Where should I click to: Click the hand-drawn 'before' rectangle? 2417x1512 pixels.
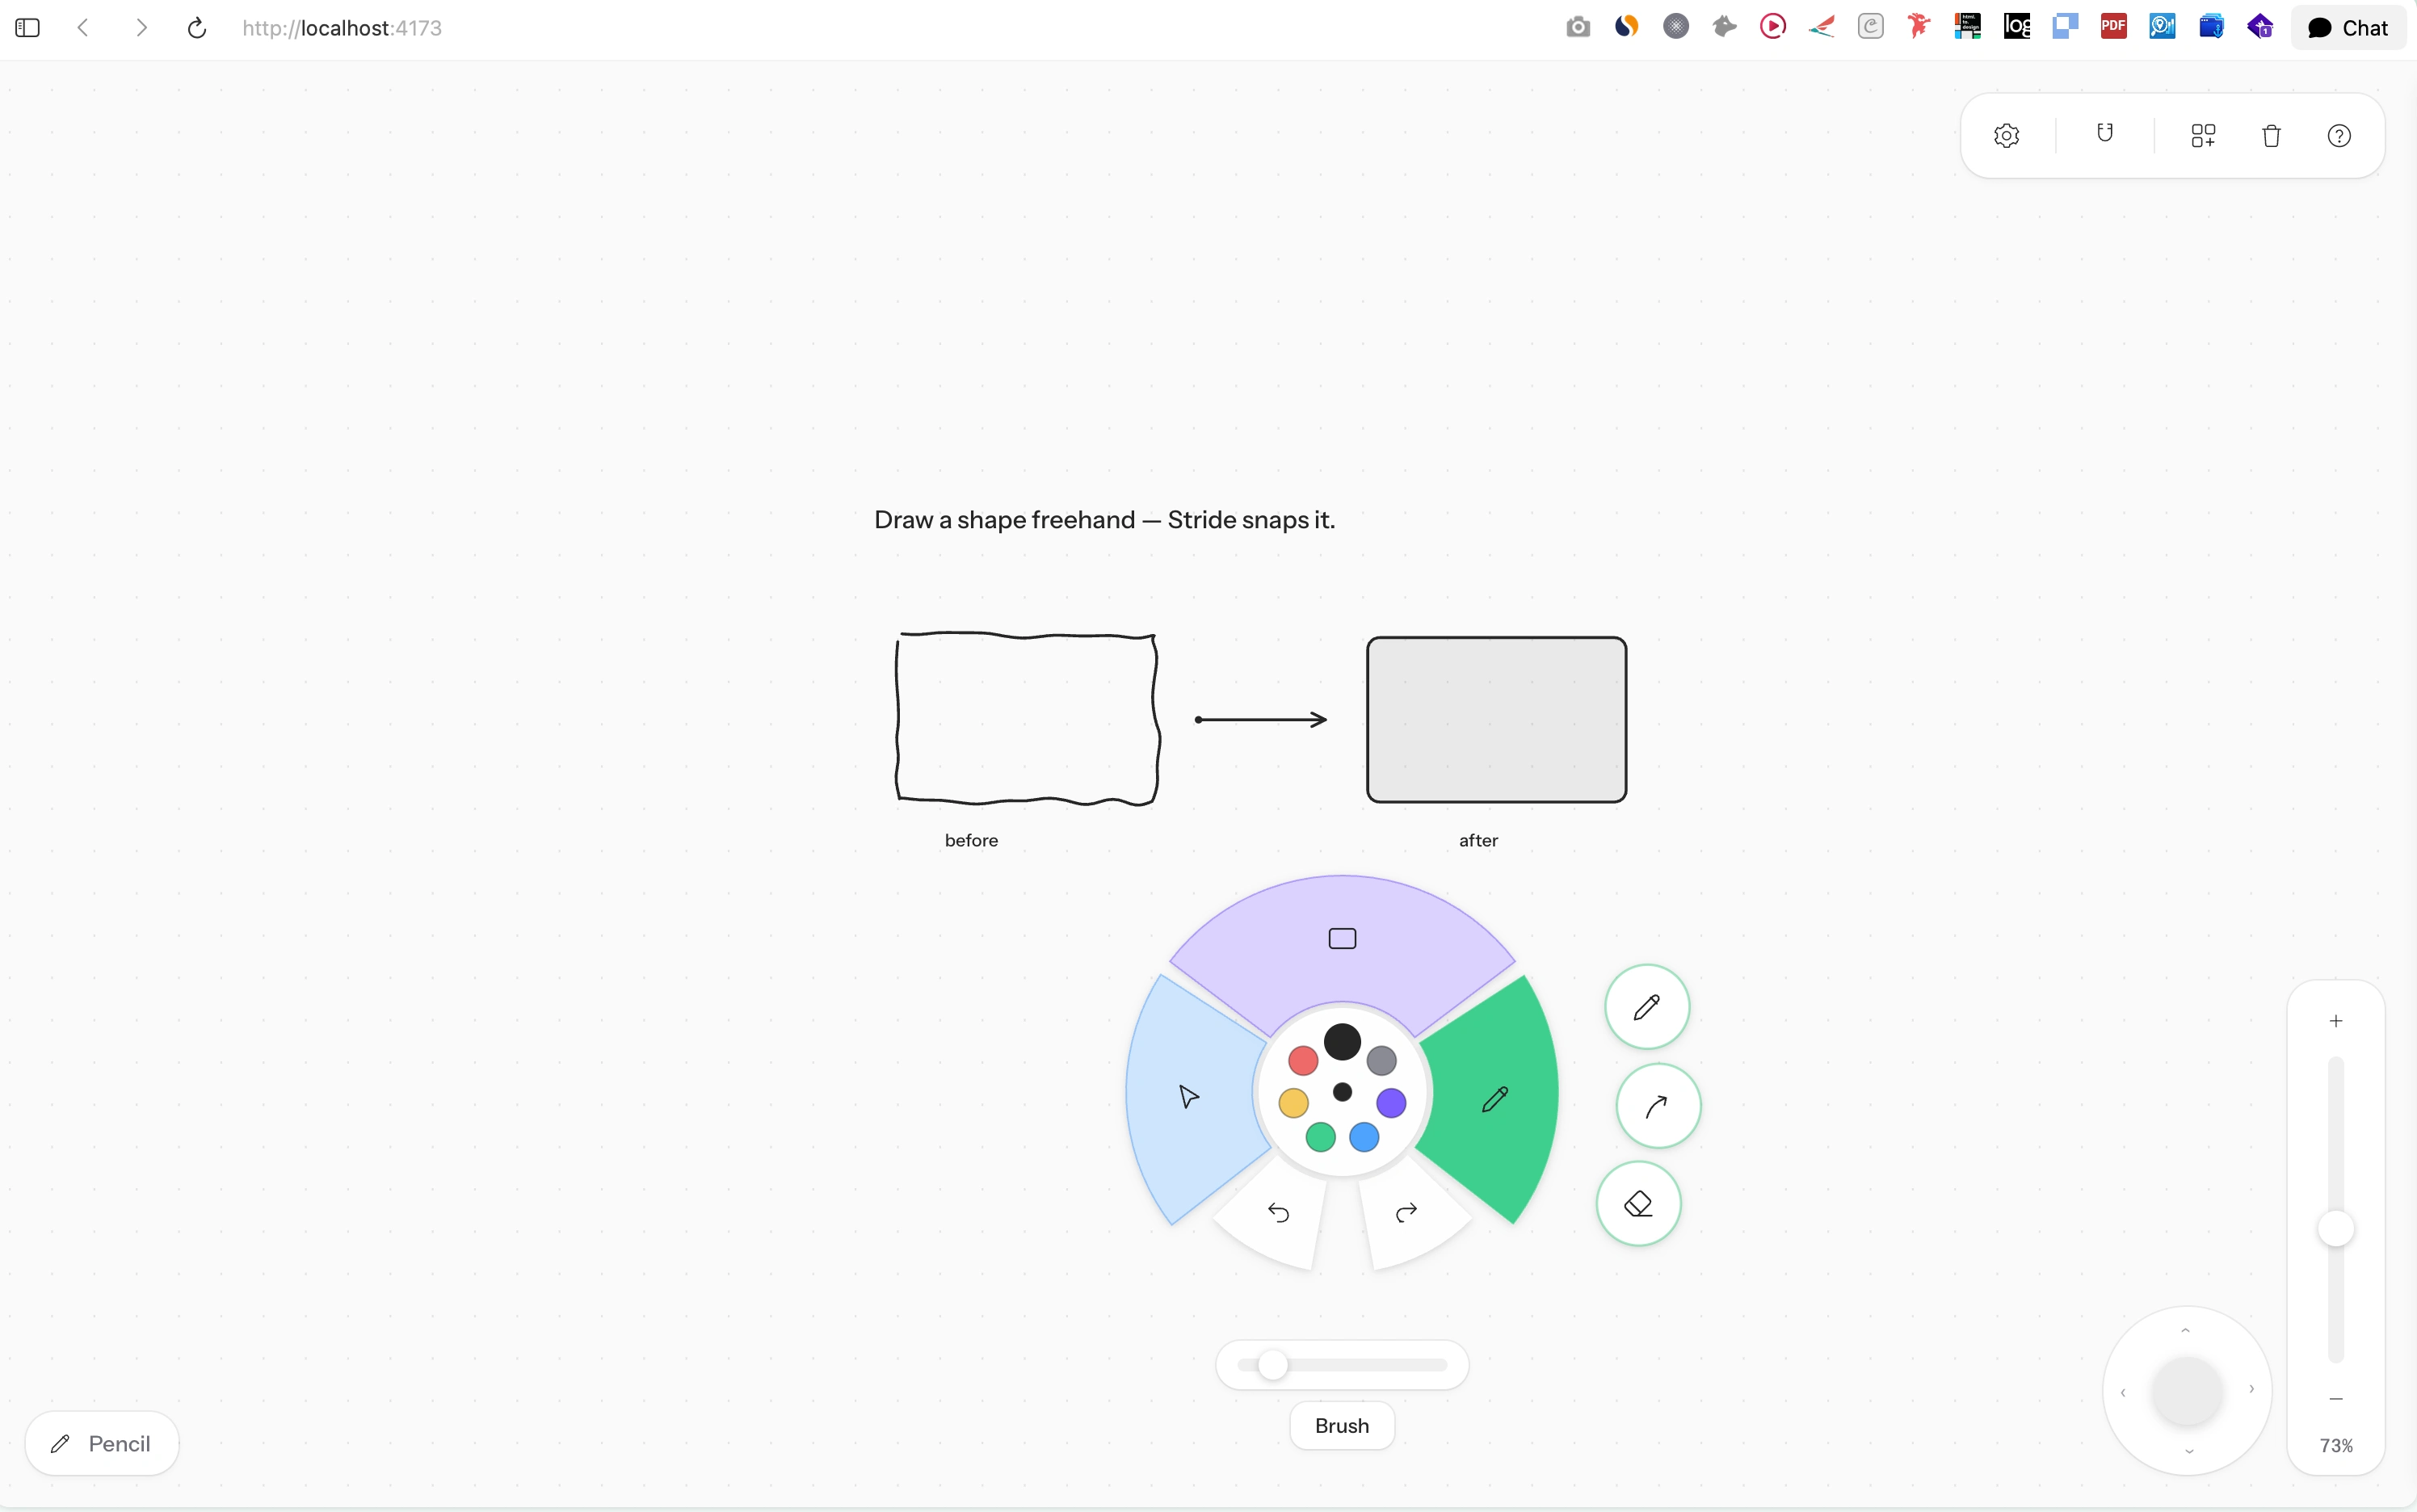1027,718
